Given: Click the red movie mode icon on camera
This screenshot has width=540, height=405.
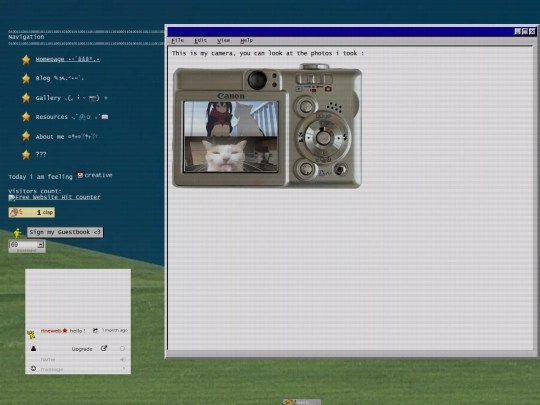Looking at the screenshot, I should click(313, 90).
